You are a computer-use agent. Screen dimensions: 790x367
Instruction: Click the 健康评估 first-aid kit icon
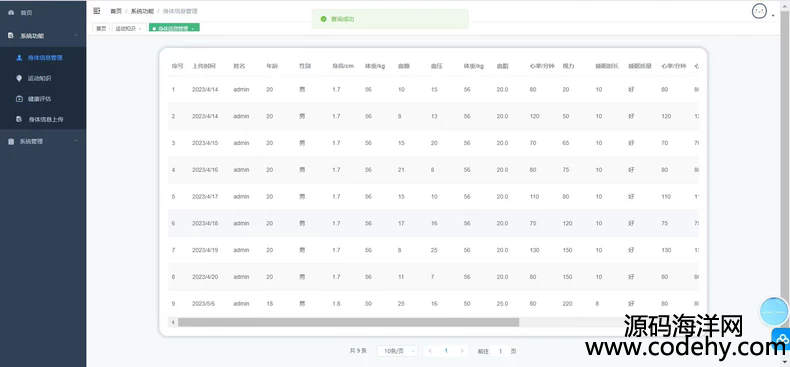(19, 99)
